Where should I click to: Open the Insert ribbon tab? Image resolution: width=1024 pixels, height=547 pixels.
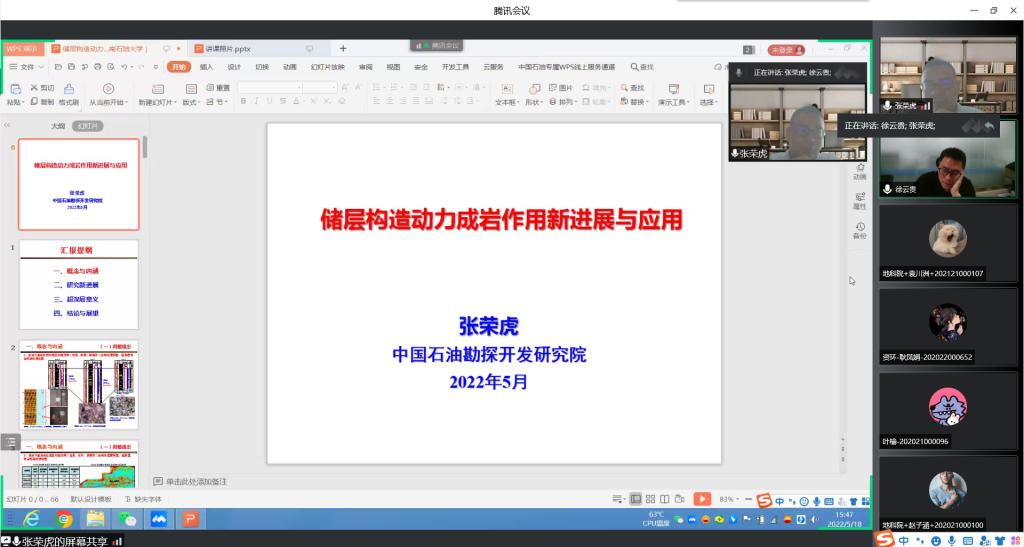(x=206, y=67)
